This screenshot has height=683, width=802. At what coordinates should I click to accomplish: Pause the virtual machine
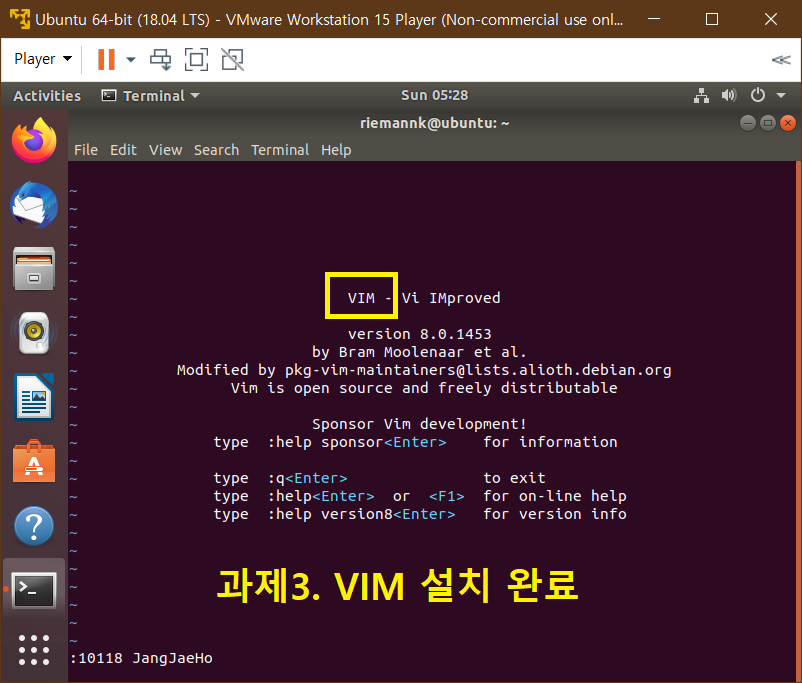(x=106, y=59)
